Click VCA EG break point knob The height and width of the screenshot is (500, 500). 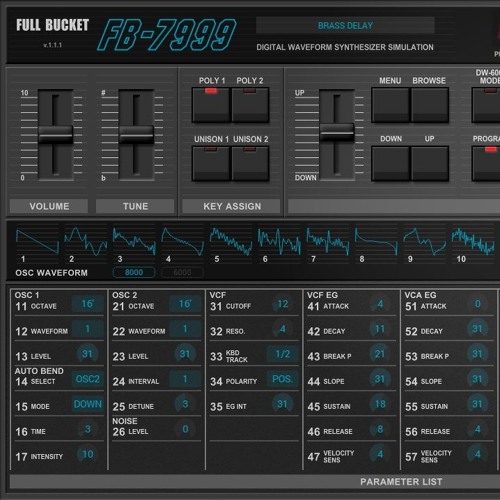pyautogui.click(x=477, y=354)
